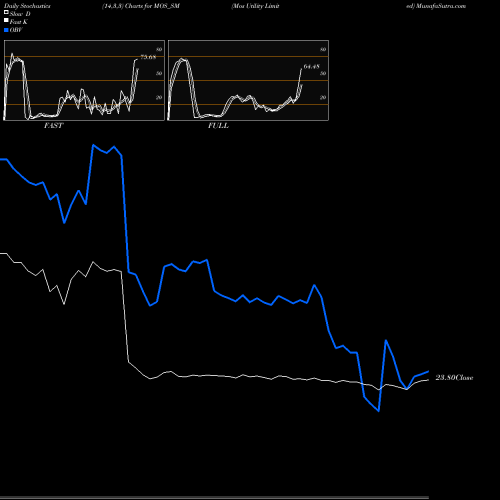500x500 pixels.
Task: Click the 73.68 value in FAST chart
Action: point(148,57)
